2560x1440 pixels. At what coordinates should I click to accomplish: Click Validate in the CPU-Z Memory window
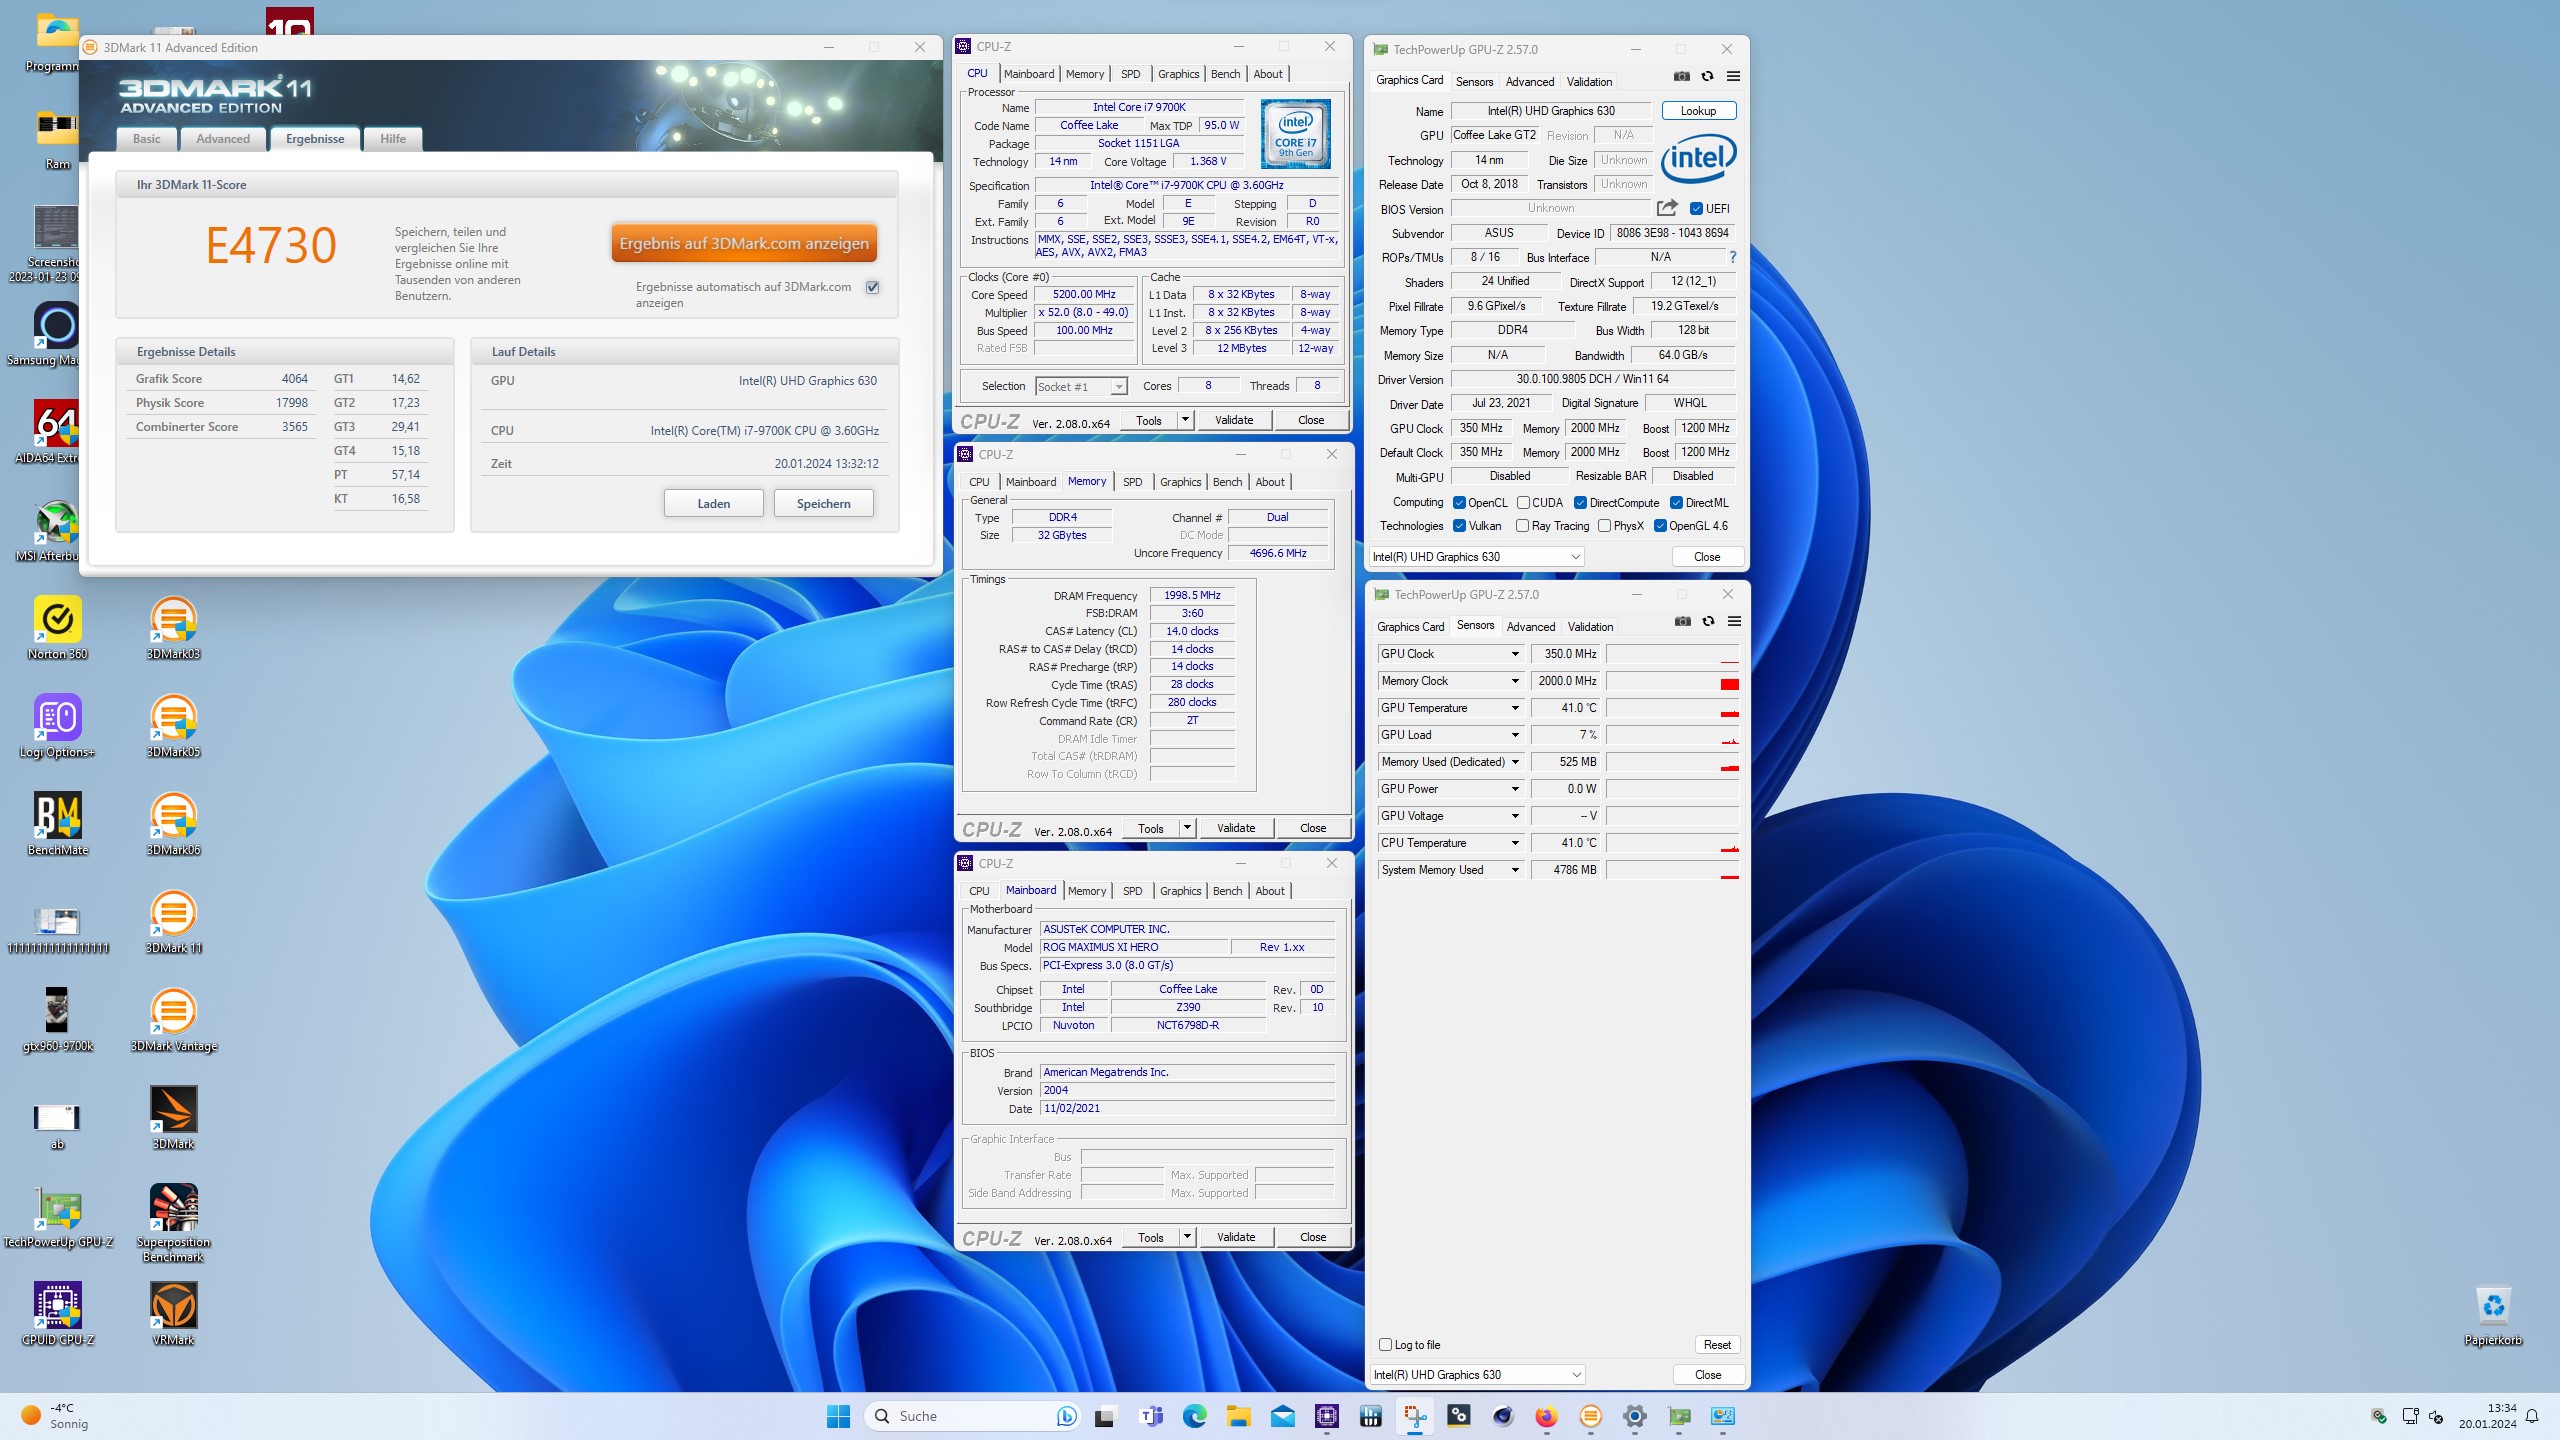coord(1235,828)
